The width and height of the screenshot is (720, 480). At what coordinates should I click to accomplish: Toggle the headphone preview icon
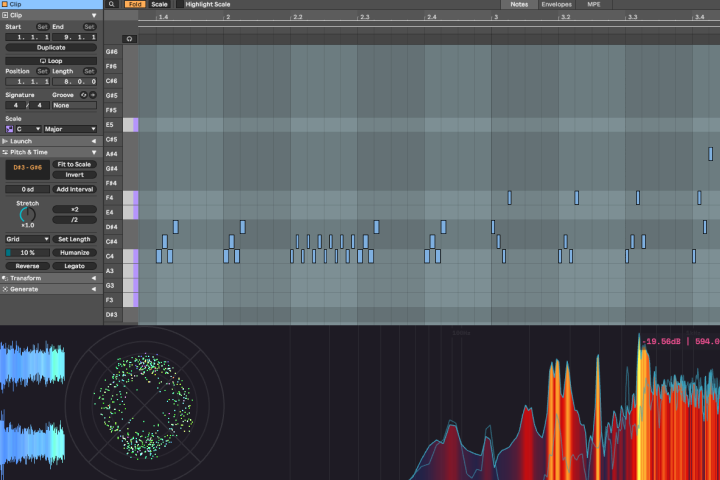[x=129, y=39]
